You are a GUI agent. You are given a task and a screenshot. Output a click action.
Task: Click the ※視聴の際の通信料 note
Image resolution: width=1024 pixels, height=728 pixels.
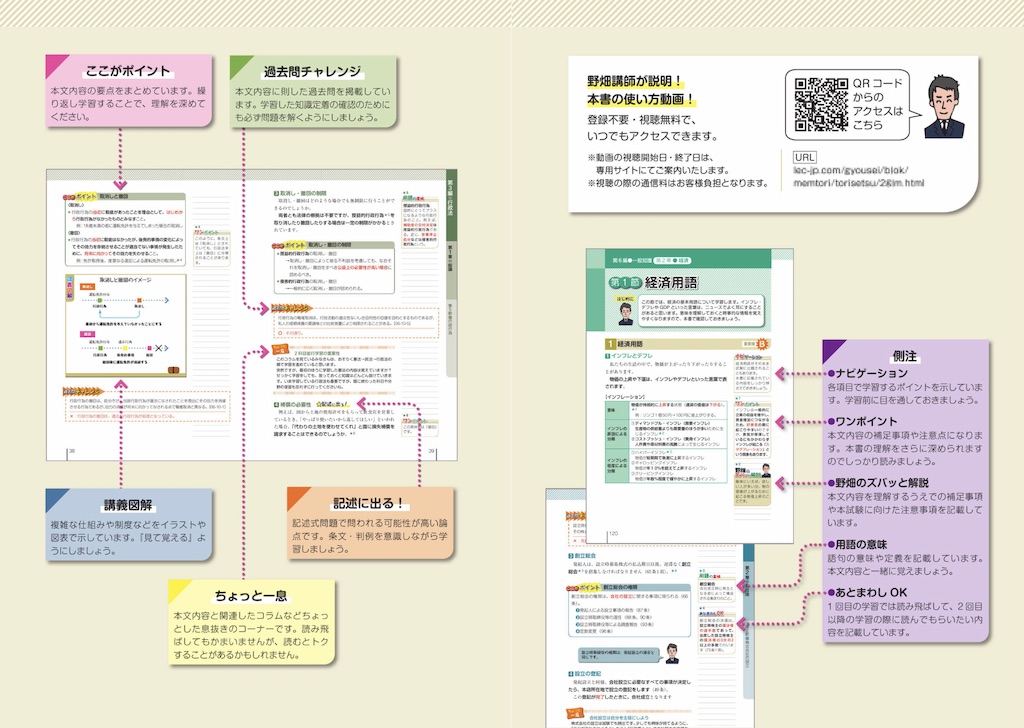tap(679, 183)
